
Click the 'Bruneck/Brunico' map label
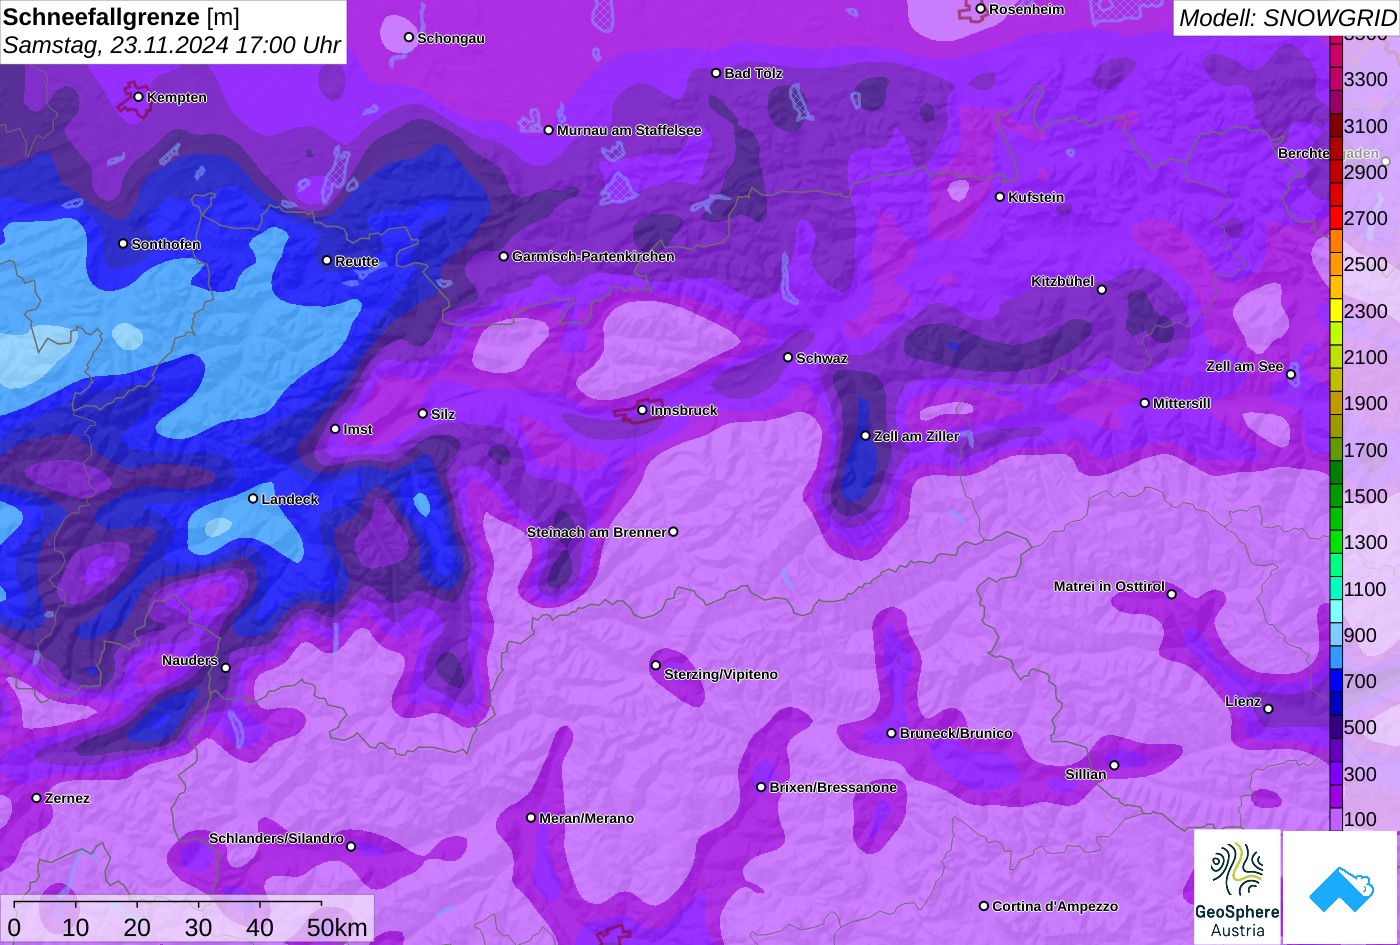(x=956, y=733)
